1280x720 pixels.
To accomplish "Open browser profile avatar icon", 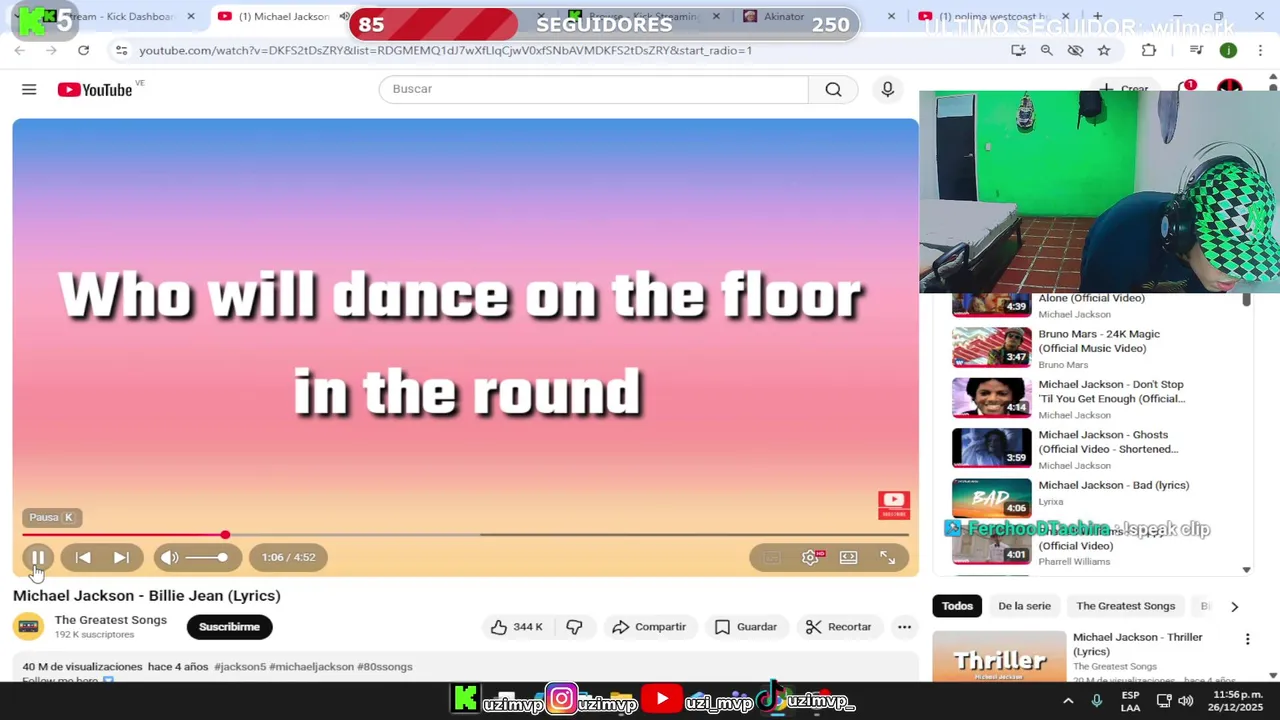I will coord(1228,50).
